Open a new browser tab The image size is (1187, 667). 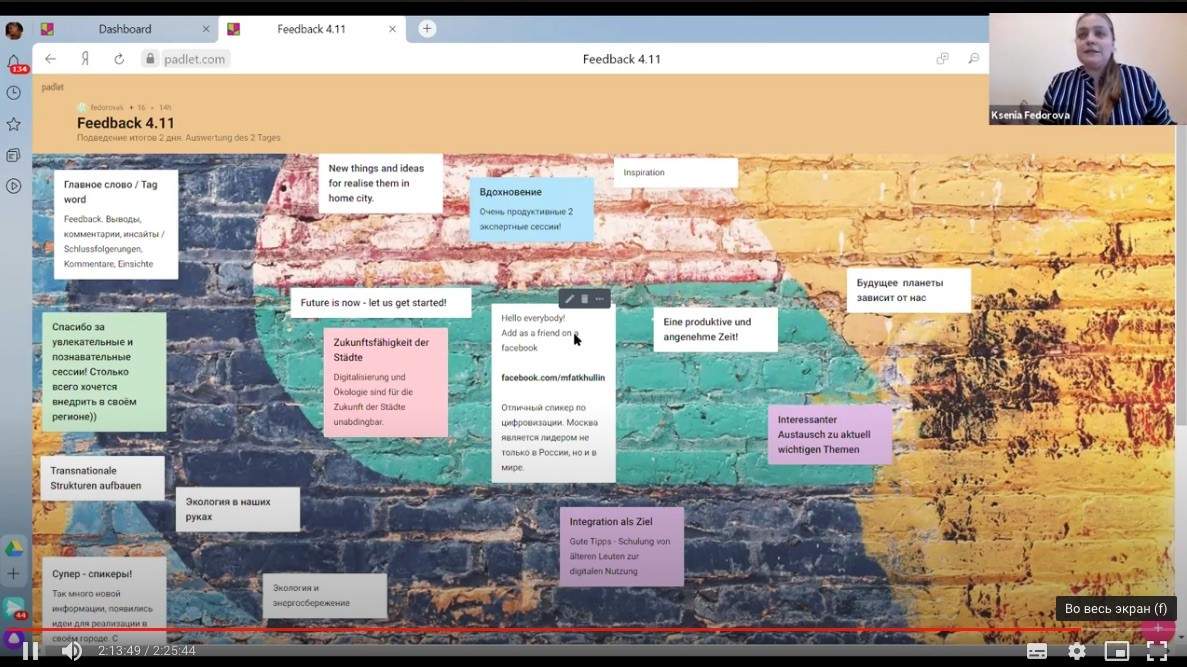tap(427, 29)
